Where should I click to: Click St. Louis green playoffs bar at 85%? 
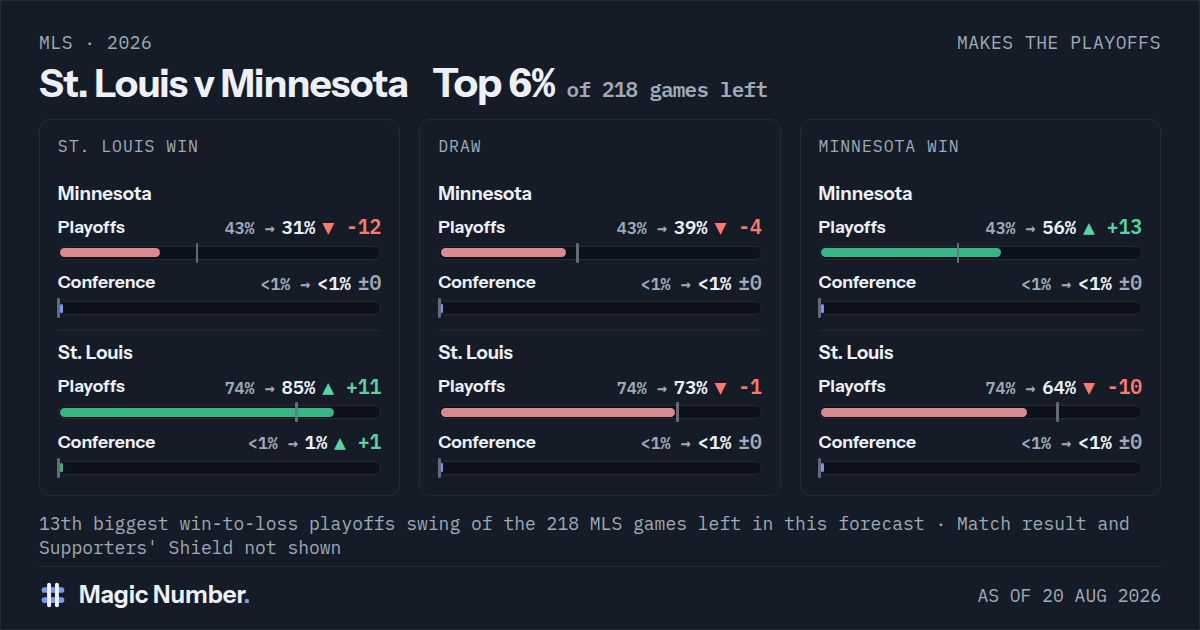(196, 412)
